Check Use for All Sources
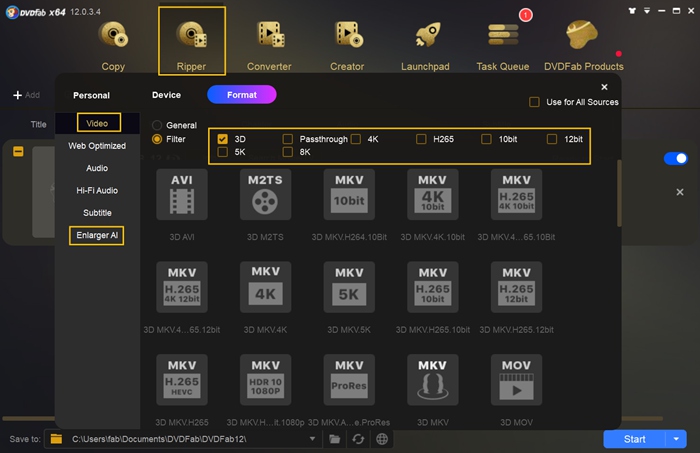The height and width of the screenshot is (453, 700). coord(534,102)
